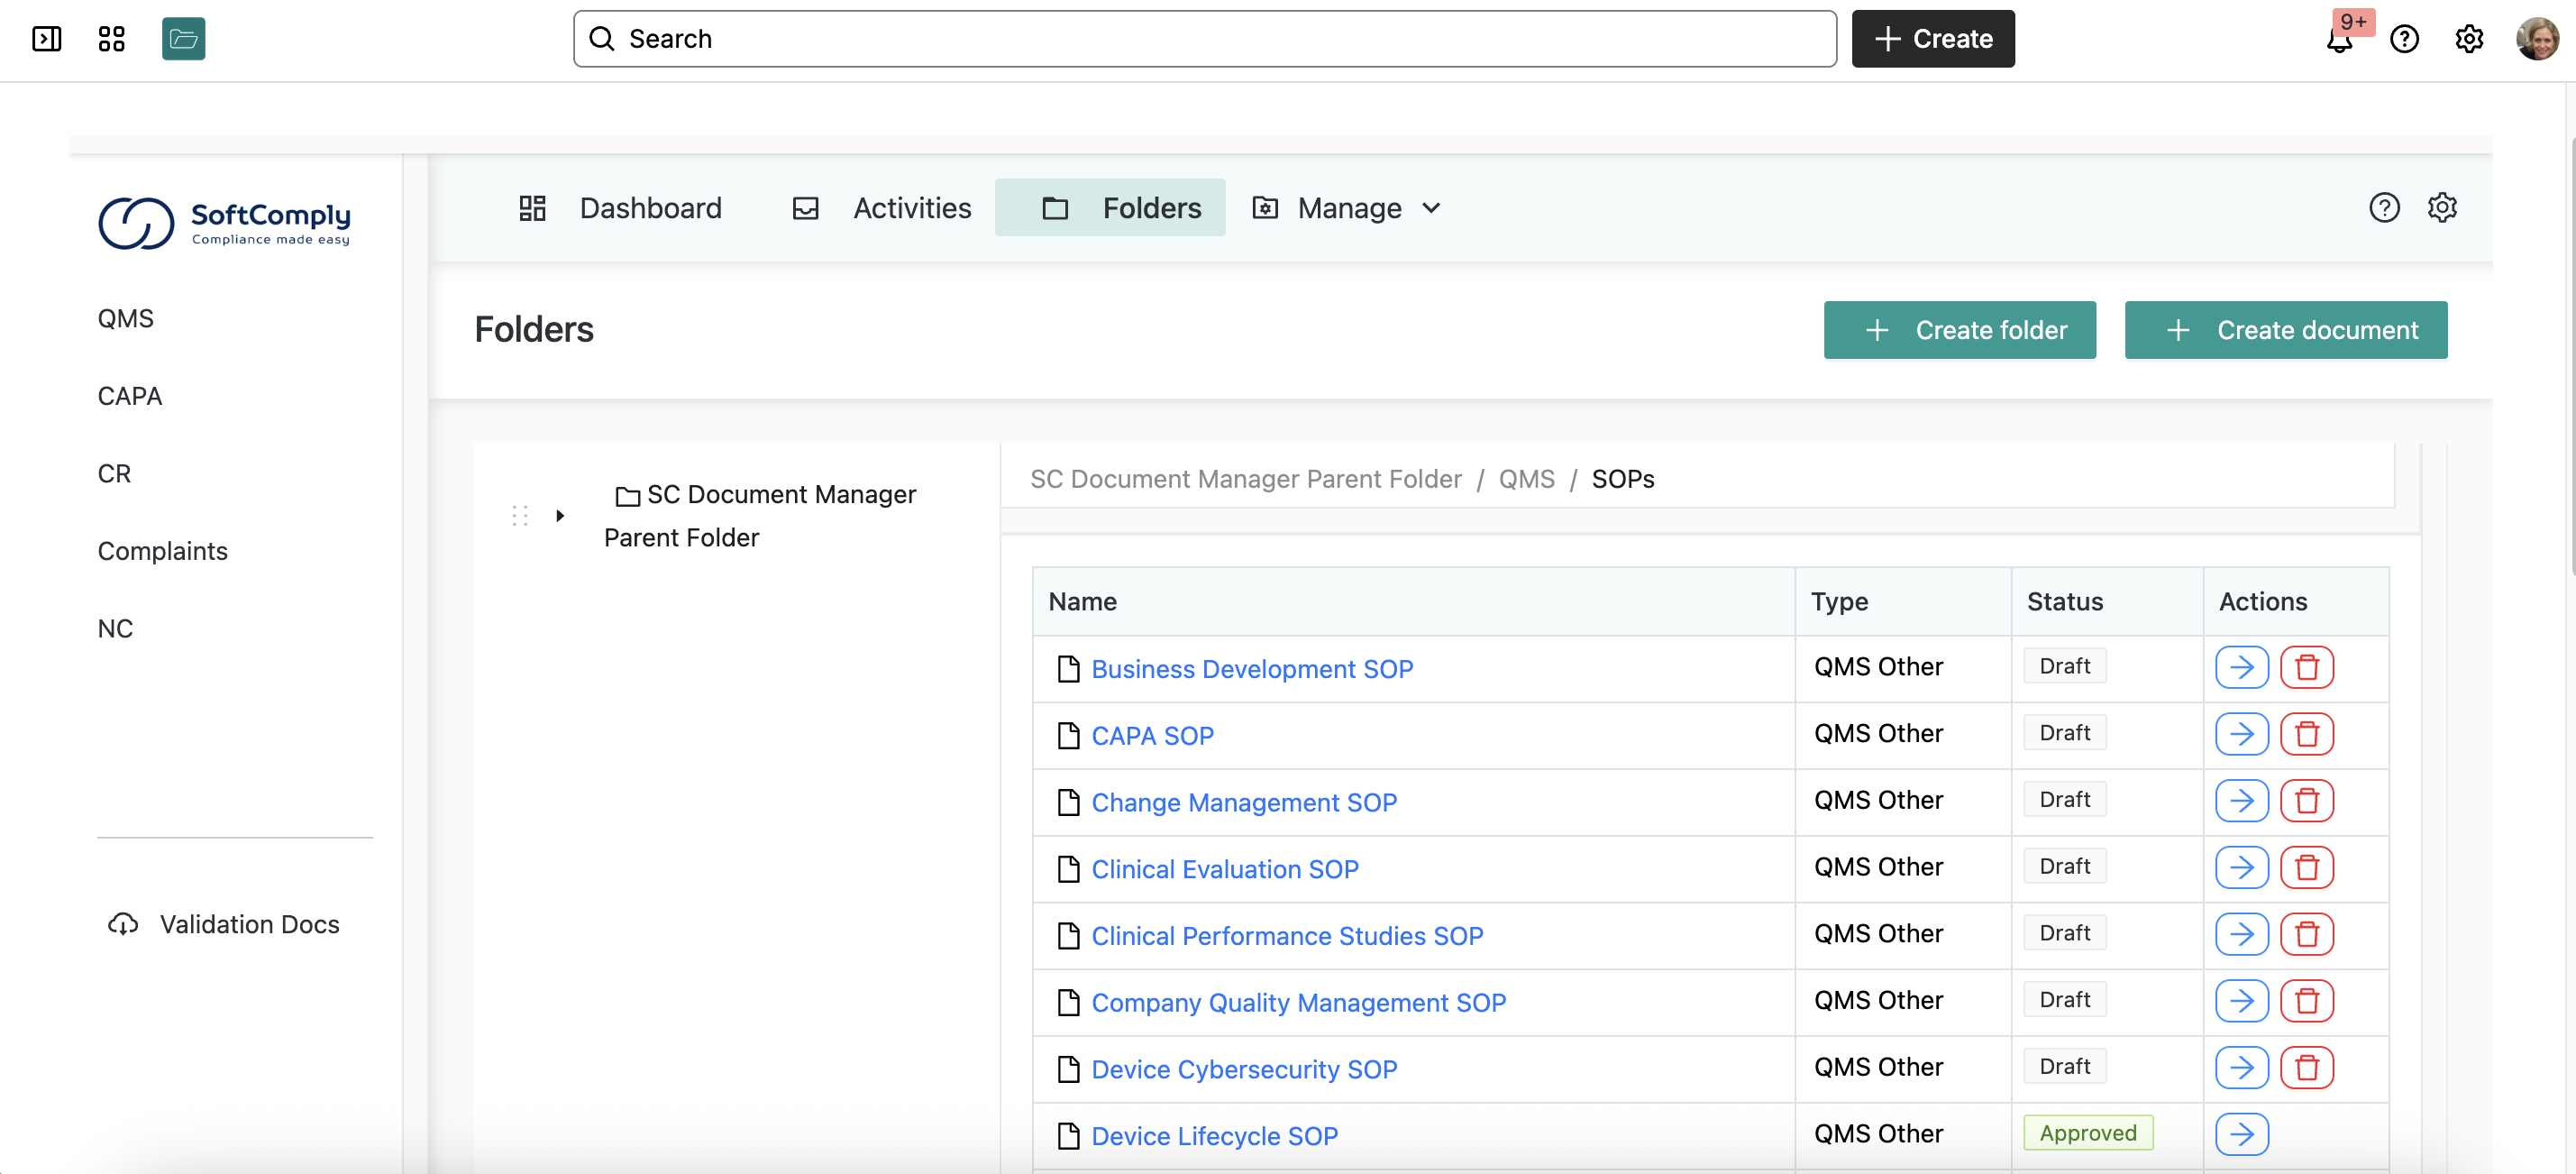2576x1174 pixels.
Task: Click the teal folder app icon
Action: click(183, 39)
